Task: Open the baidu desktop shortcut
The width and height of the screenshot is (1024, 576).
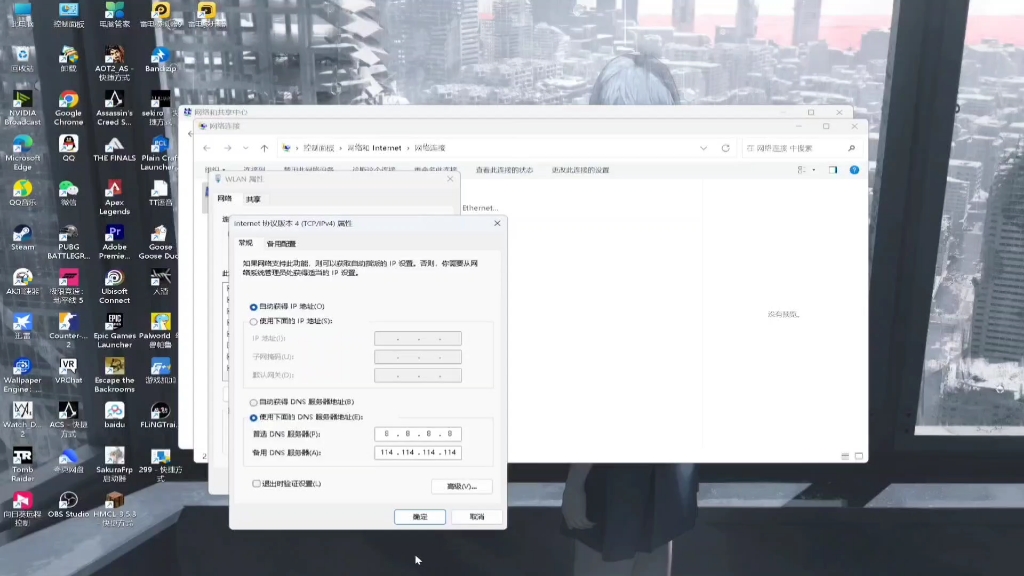Action: coord(114,416)
